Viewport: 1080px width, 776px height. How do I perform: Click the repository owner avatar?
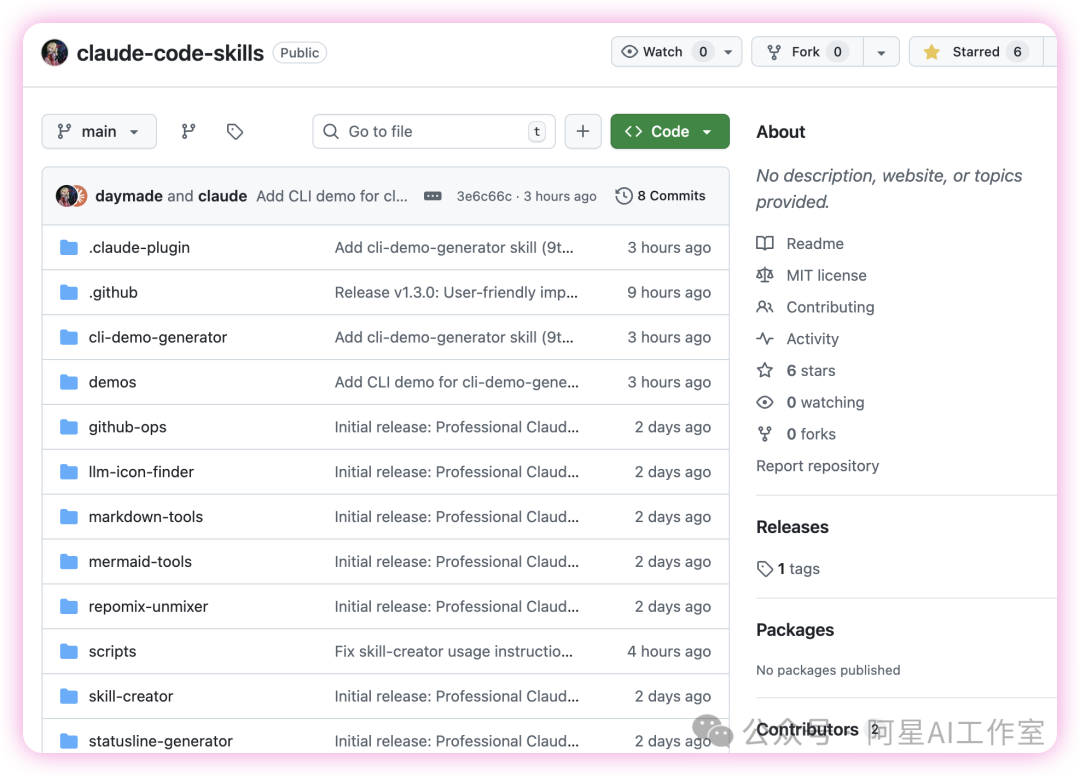coord(54,53)
